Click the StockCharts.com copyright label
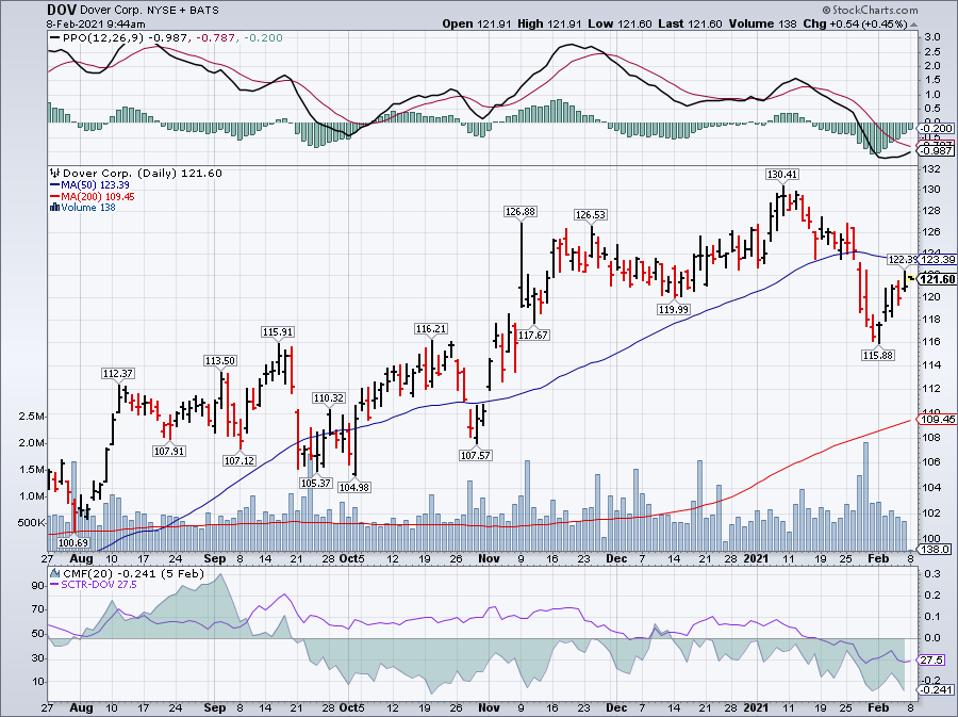This screenshot has height=717, width=958. tap(870, 10)
